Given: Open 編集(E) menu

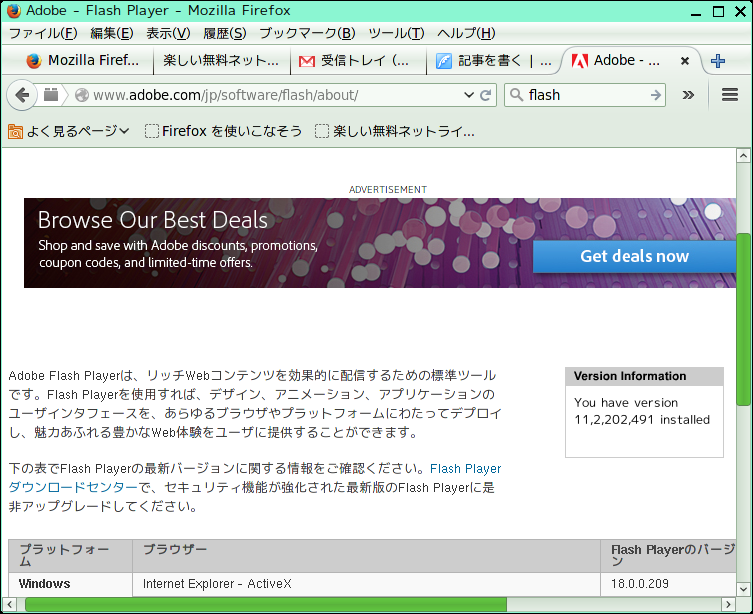Looking at the screenshot, I should pos(112,33).
